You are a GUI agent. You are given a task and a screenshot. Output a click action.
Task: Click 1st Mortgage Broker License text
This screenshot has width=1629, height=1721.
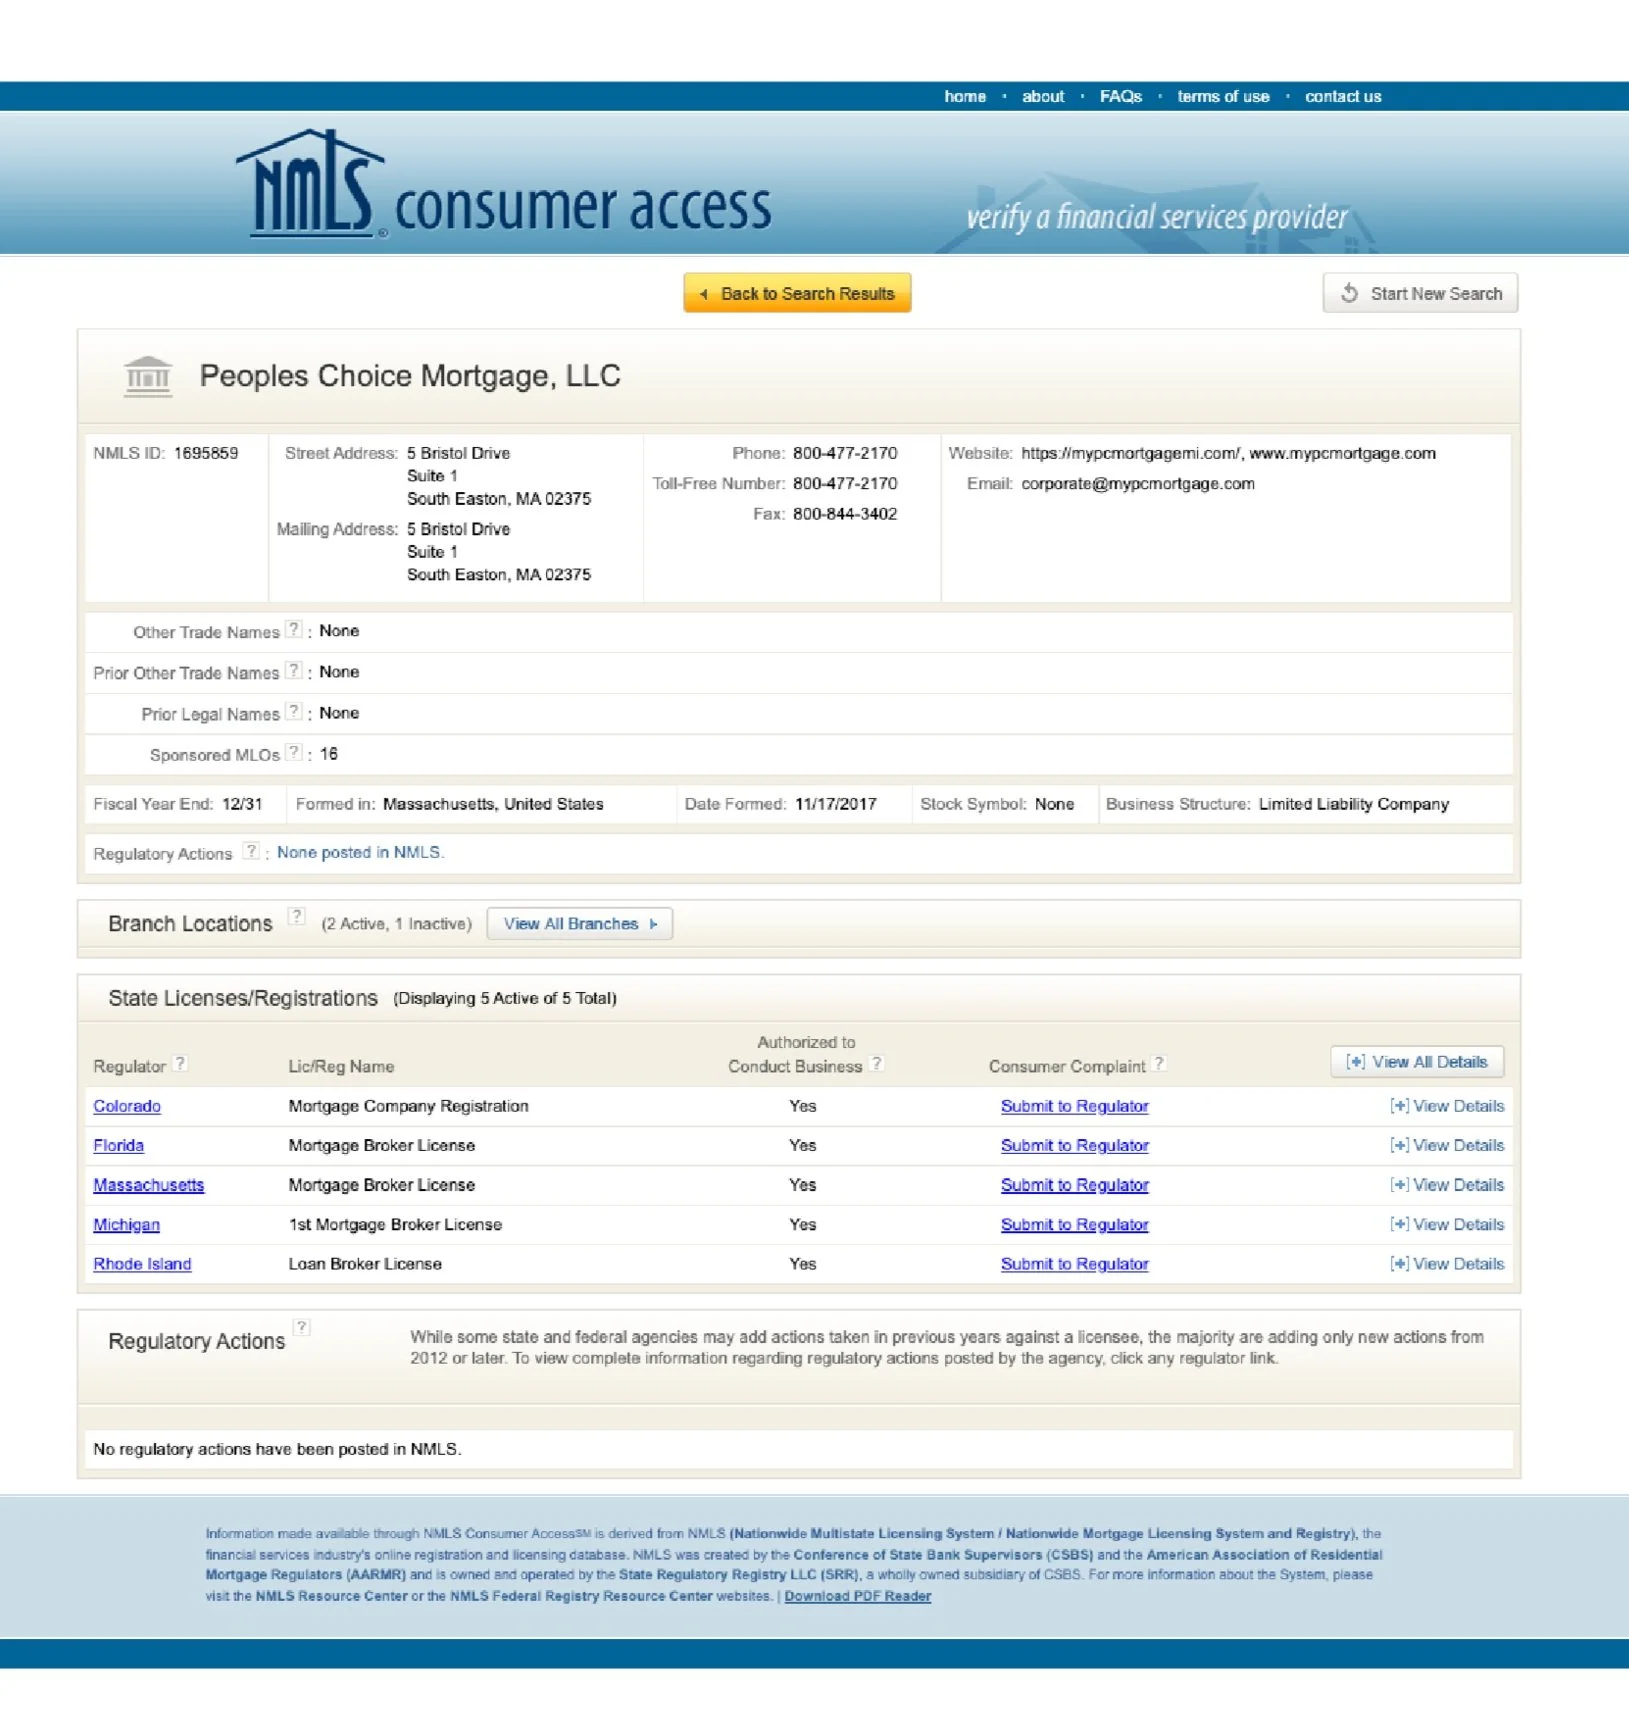coord(395,1224)
